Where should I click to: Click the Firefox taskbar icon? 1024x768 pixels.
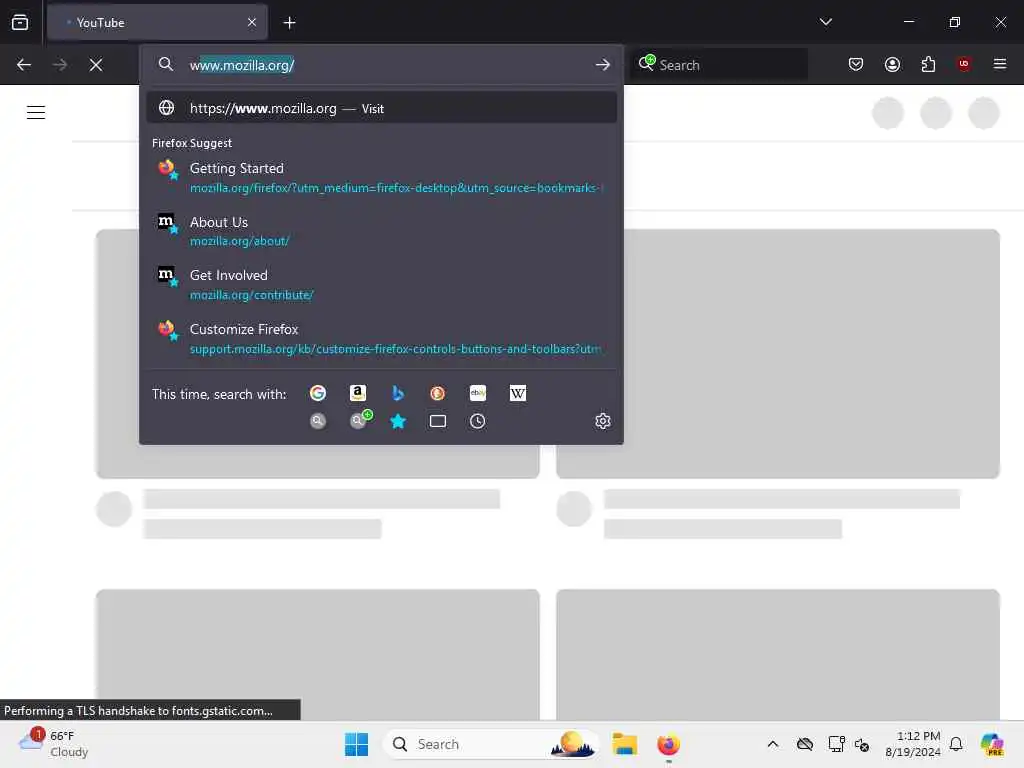tap(668, 744)
